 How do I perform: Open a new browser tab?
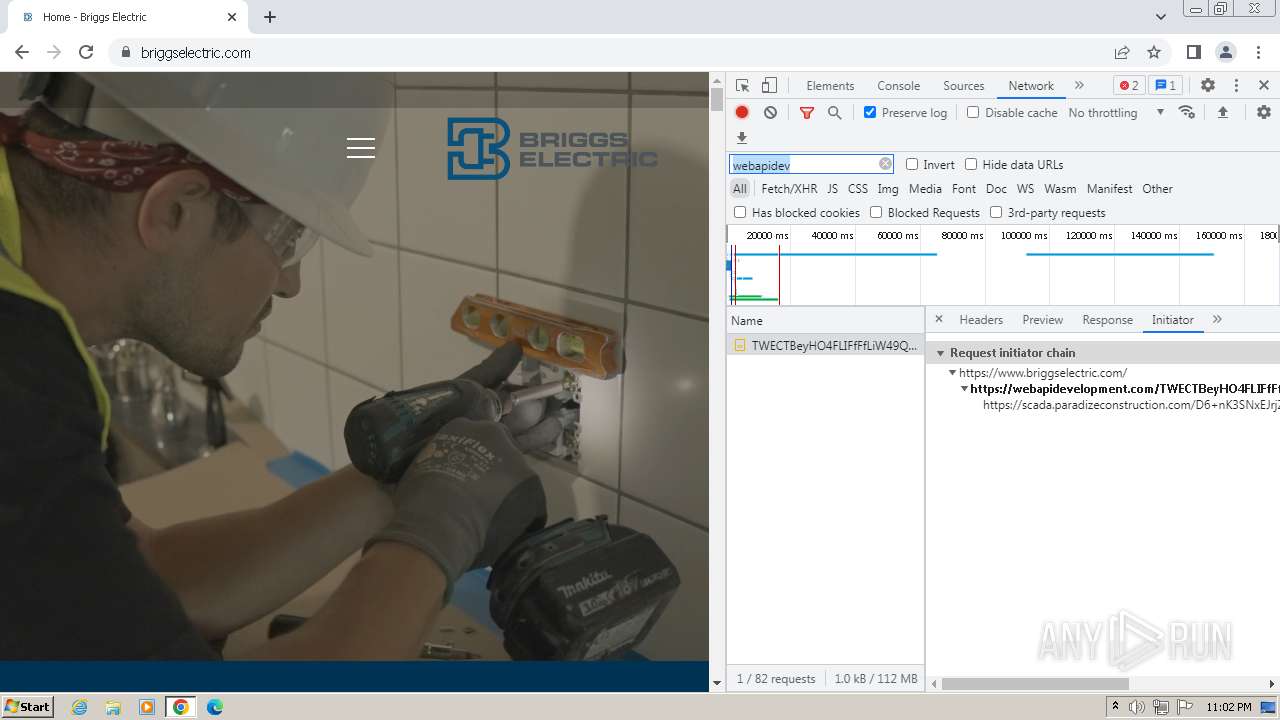point(270,17)
